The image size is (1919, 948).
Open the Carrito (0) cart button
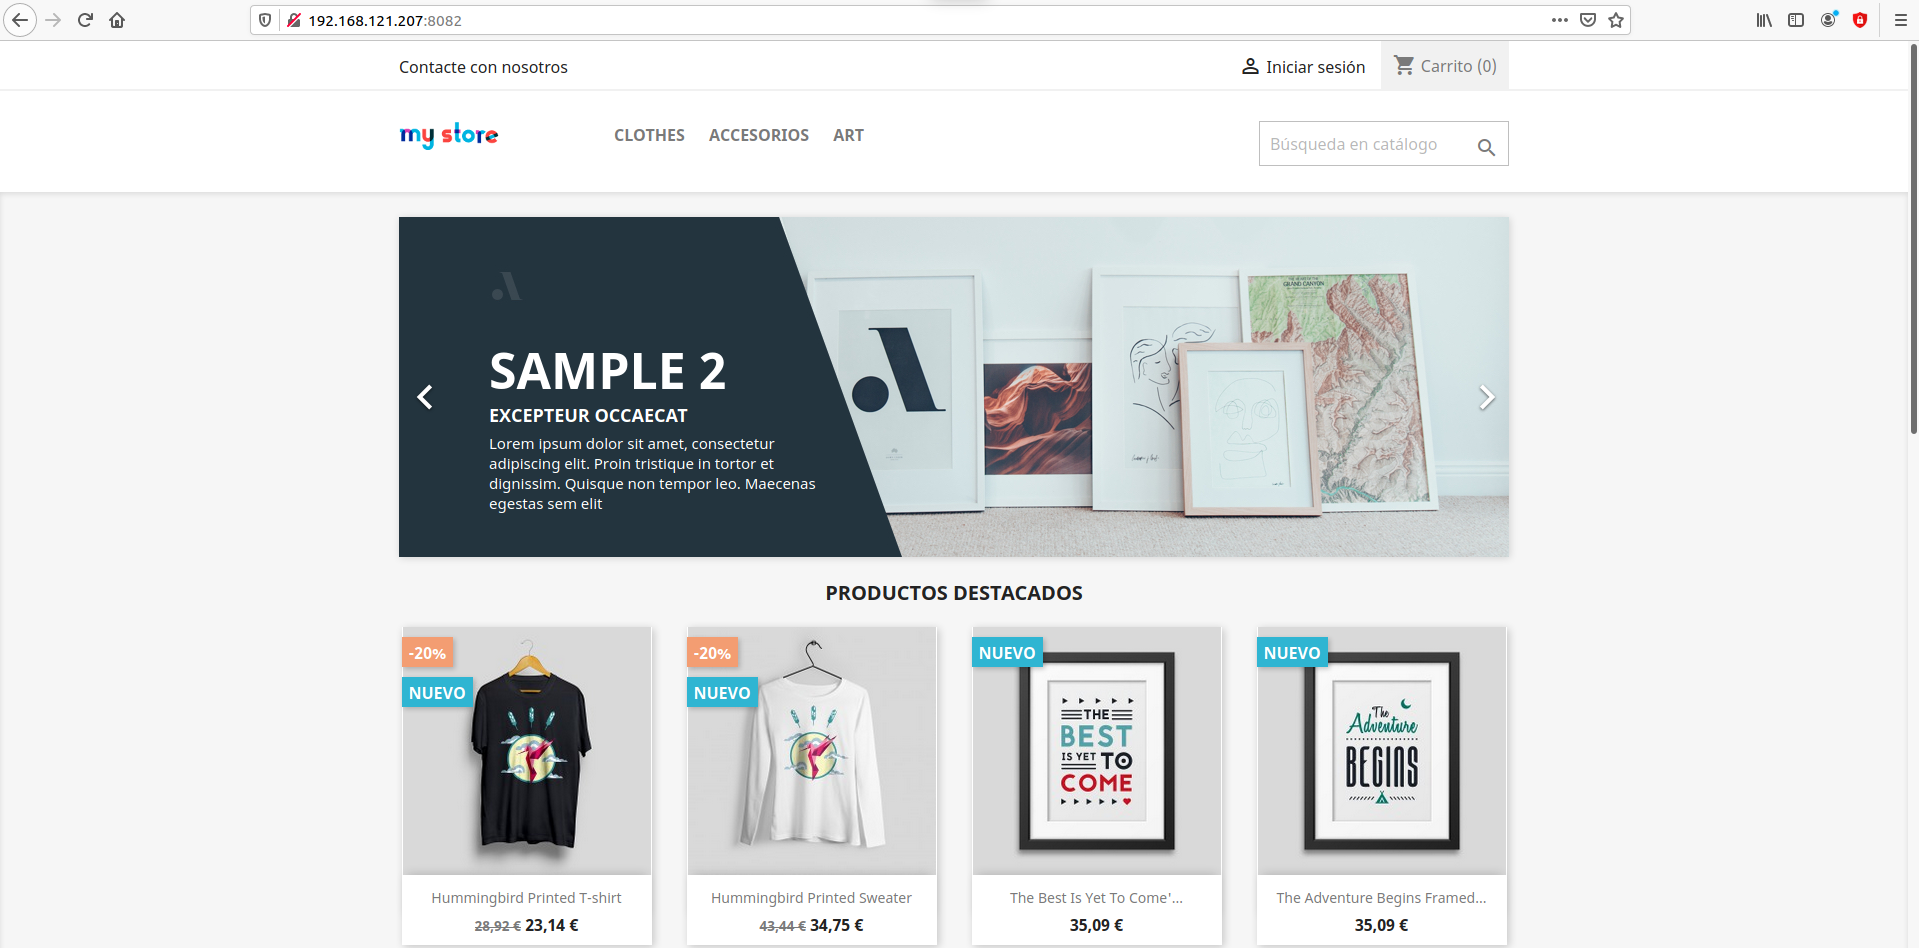[1445, 66]
